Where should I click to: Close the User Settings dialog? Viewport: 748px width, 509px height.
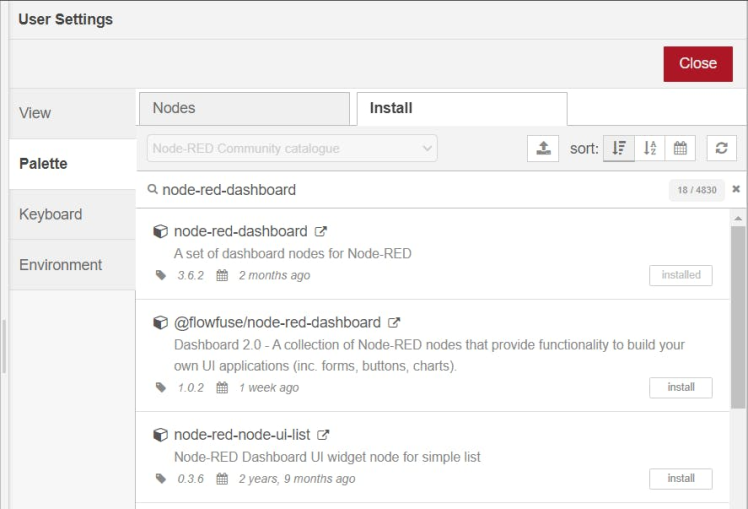[697, 63]
